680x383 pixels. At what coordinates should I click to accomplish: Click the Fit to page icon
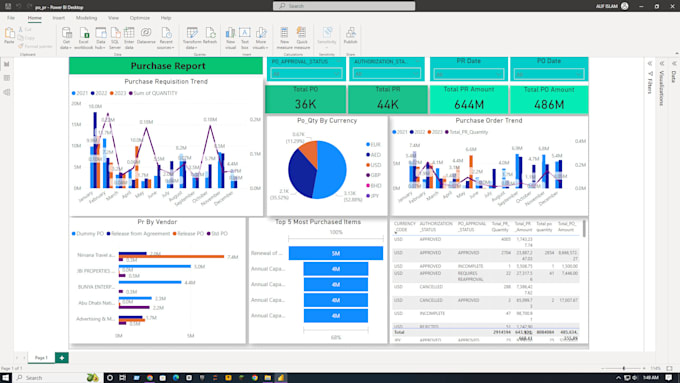(670, 368)
